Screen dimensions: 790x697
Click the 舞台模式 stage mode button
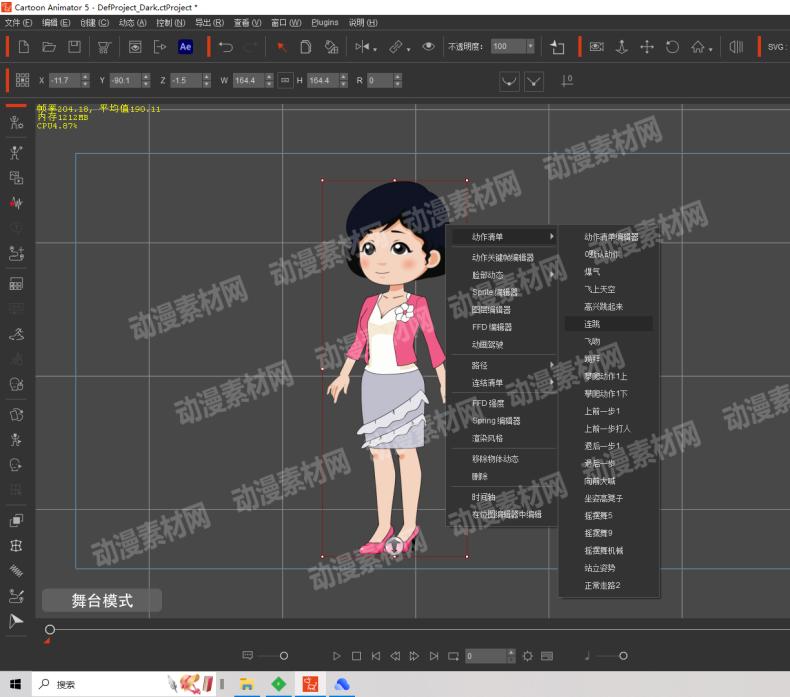102,601
